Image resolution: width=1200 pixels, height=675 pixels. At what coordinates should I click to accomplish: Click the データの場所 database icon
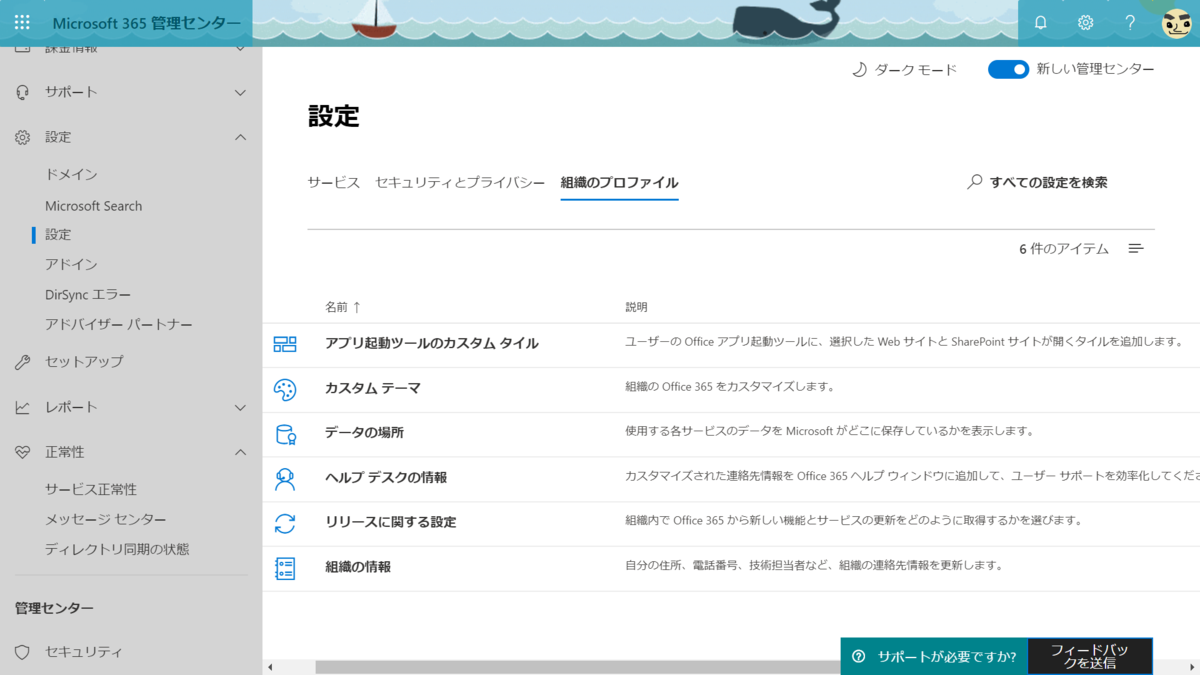tap(285, 434)
